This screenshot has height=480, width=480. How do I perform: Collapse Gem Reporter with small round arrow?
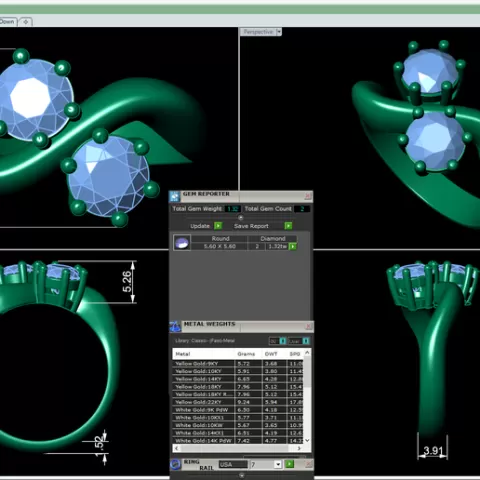coord(241,218)
